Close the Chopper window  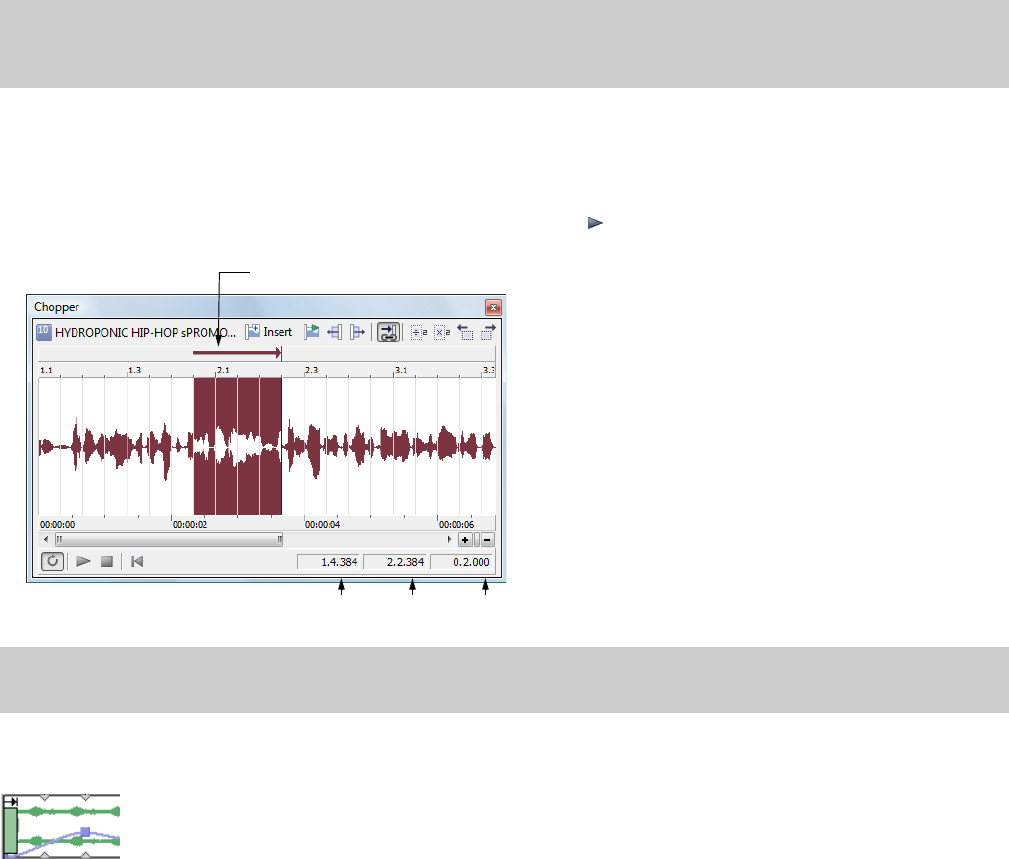493,308
